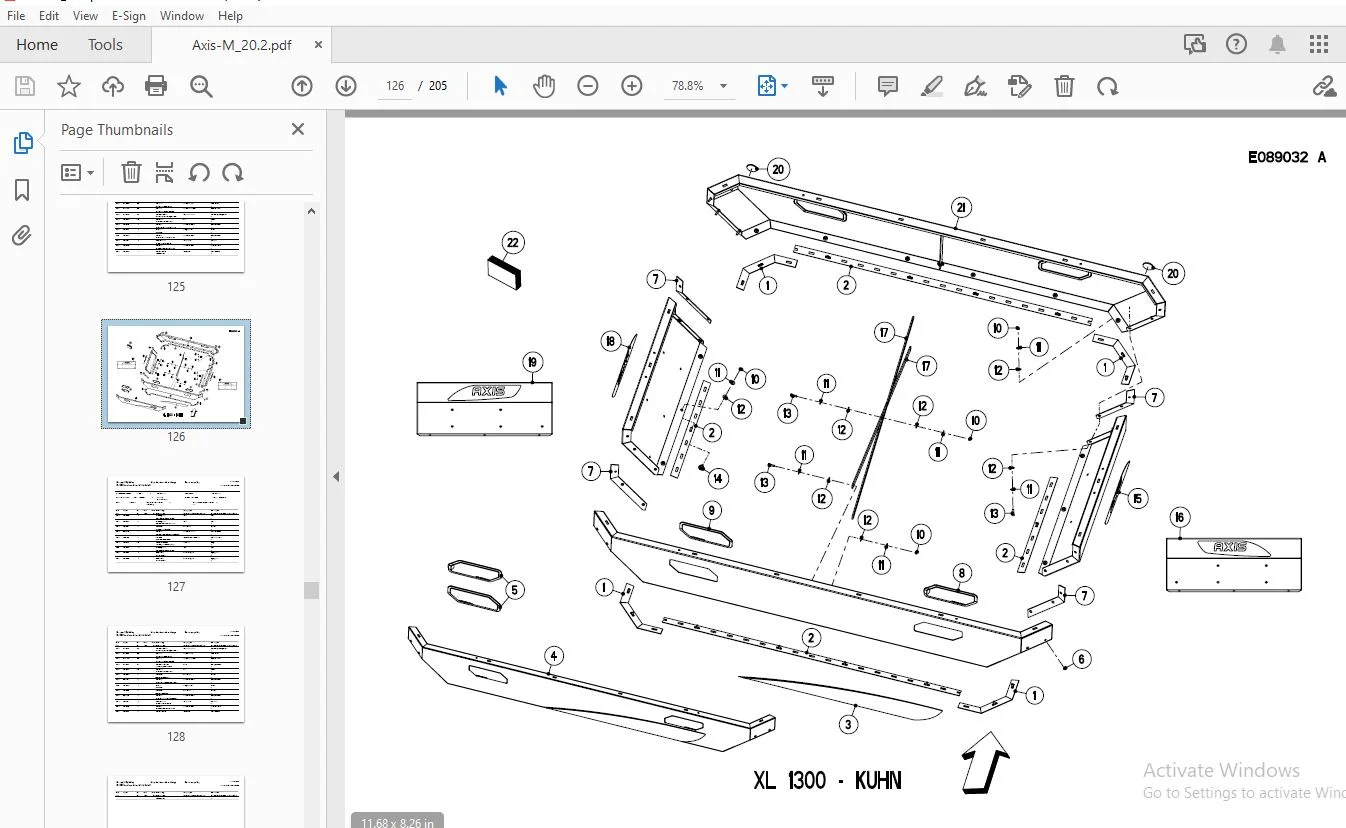Close the Page Thumbnails panel

coord(297,129)
